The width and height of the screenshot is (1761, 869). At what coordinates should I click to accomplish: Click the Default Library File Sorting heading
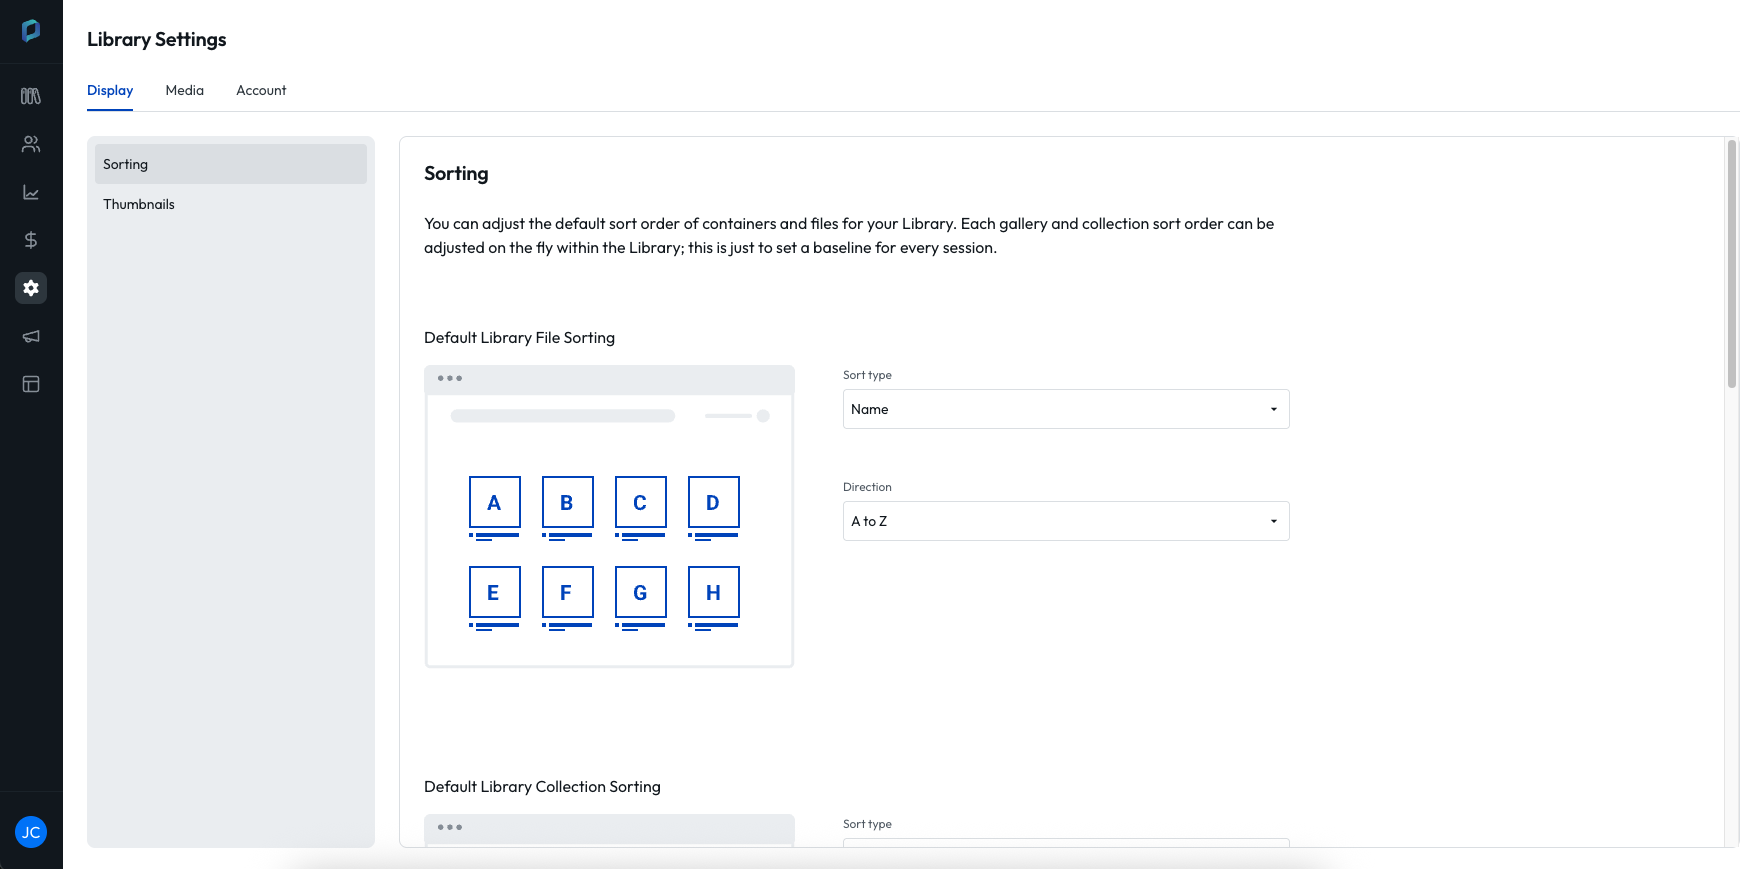[519, 338]
